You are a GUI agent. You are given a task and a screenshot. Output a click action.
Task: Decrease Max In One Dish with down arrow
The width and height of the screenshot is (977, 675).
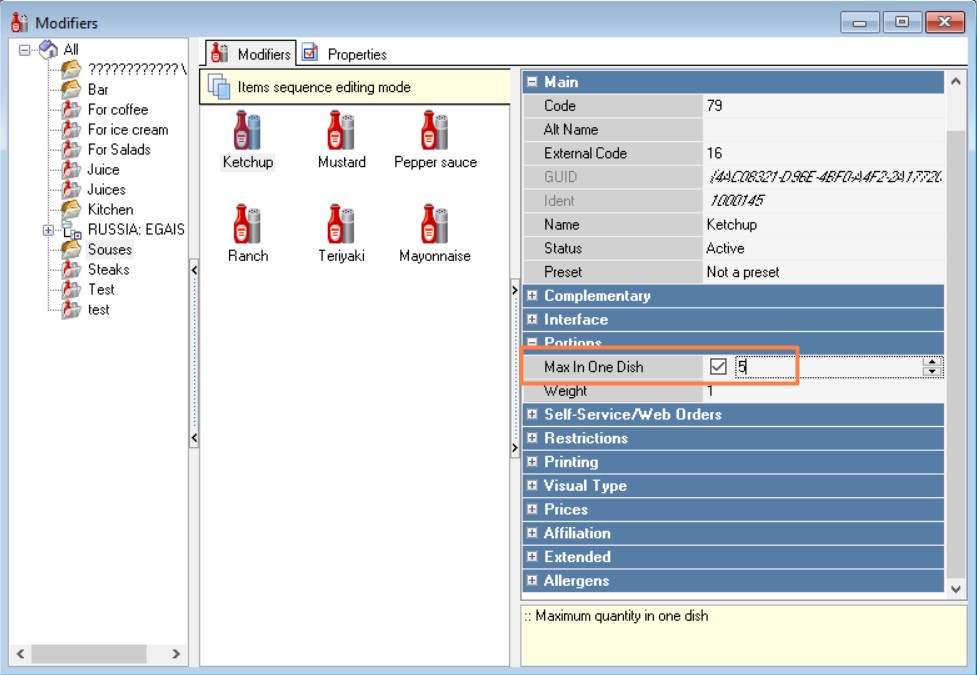pyautogui.click(x=932, y=371)
